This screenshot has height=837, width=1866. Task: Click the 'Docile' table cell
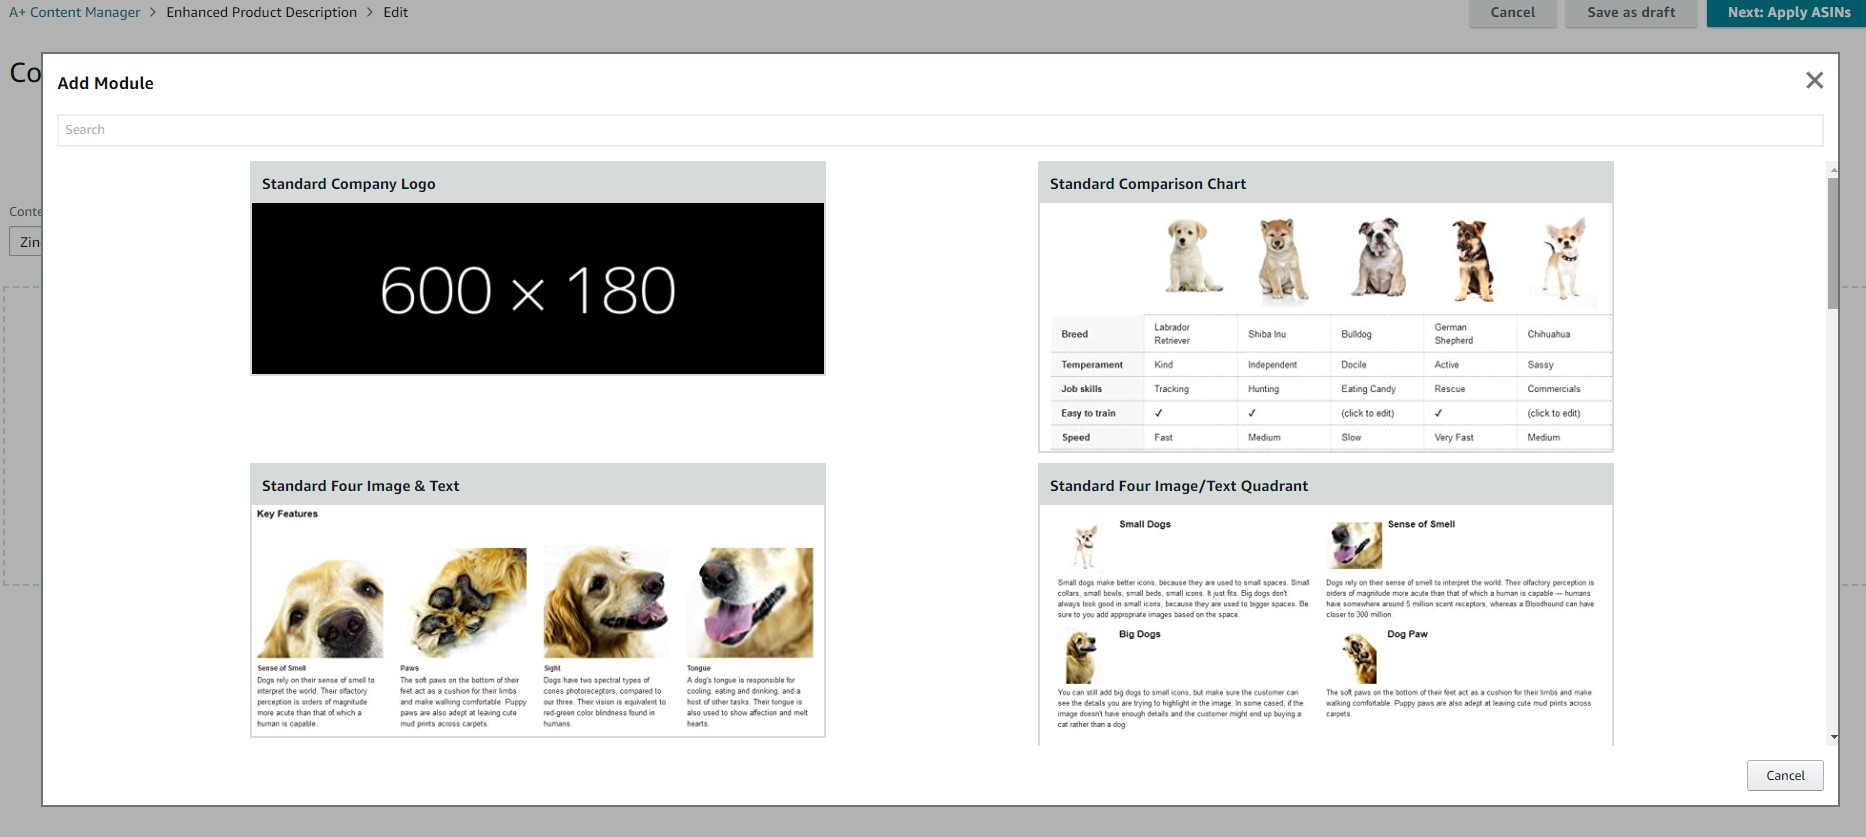coord(1353,365)
